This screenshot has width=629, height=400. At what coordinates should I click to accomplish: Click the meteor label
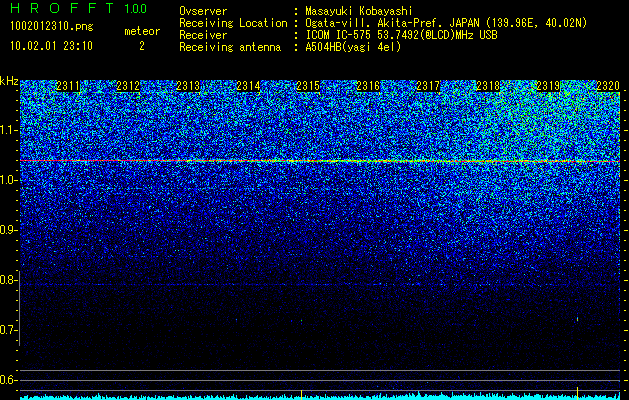(142, 31)
